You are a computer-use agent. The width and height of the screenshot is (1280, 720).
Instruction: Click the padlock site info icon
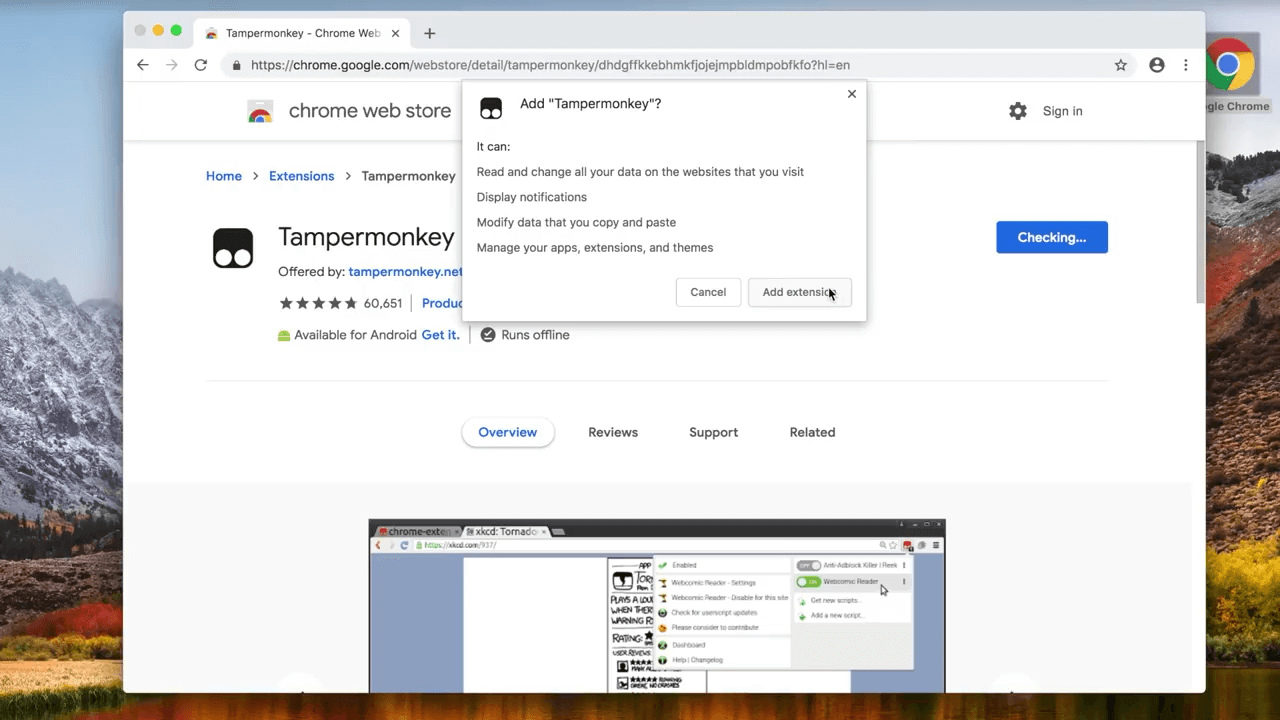(x=237, y=65)
